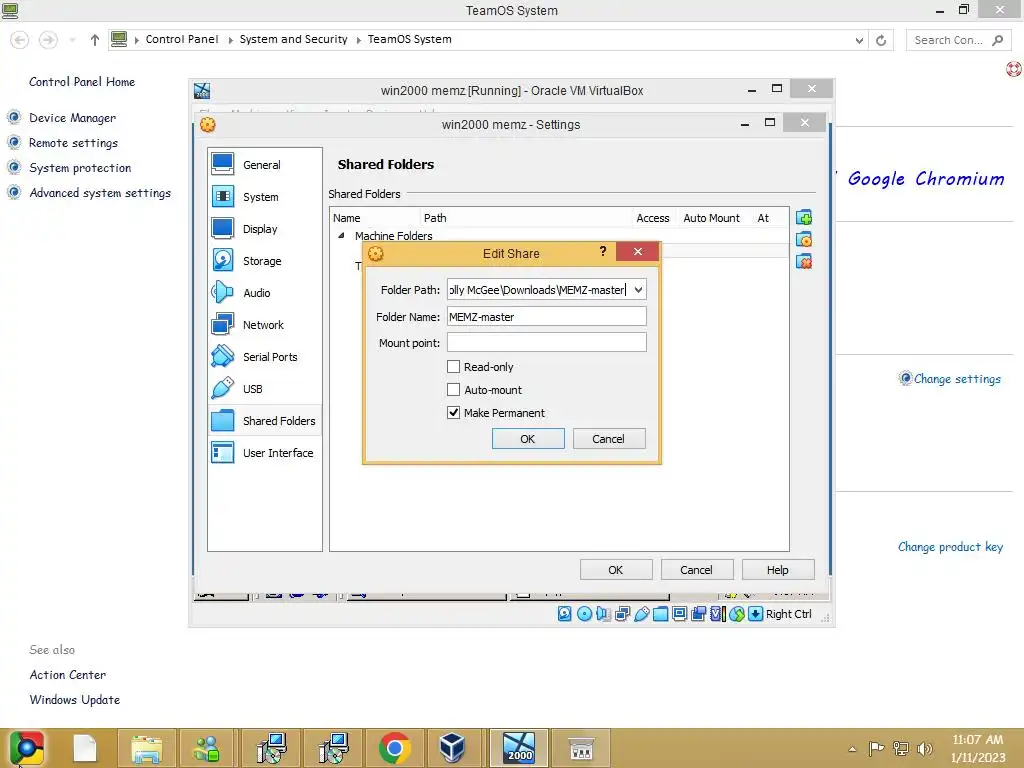
Task: Click display indicator in VM status bar
Action: 680,614
